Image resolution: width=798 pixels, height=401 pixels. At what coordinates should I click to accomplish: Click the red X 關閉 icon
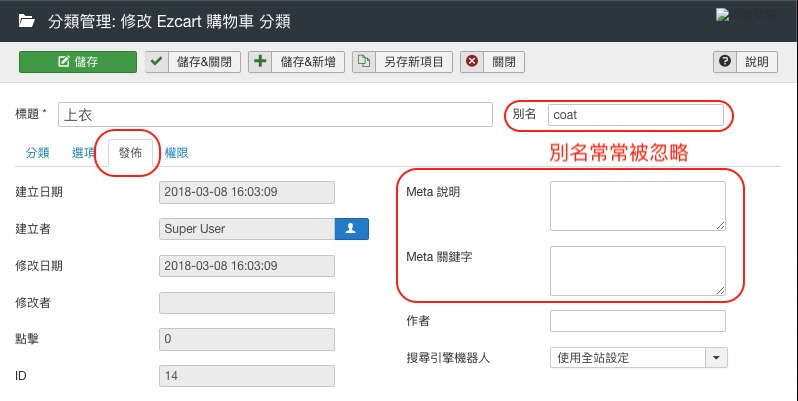pos(472,62)
